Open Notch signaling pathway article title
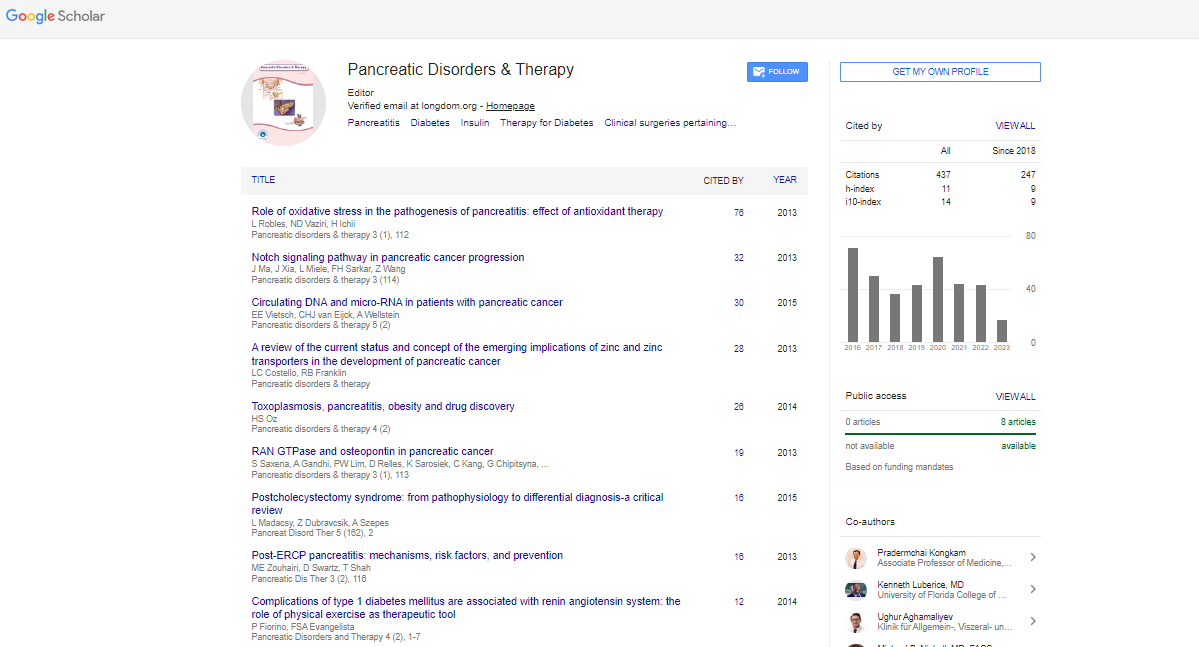The image size is (1199, 647). (x=388, y=257)
